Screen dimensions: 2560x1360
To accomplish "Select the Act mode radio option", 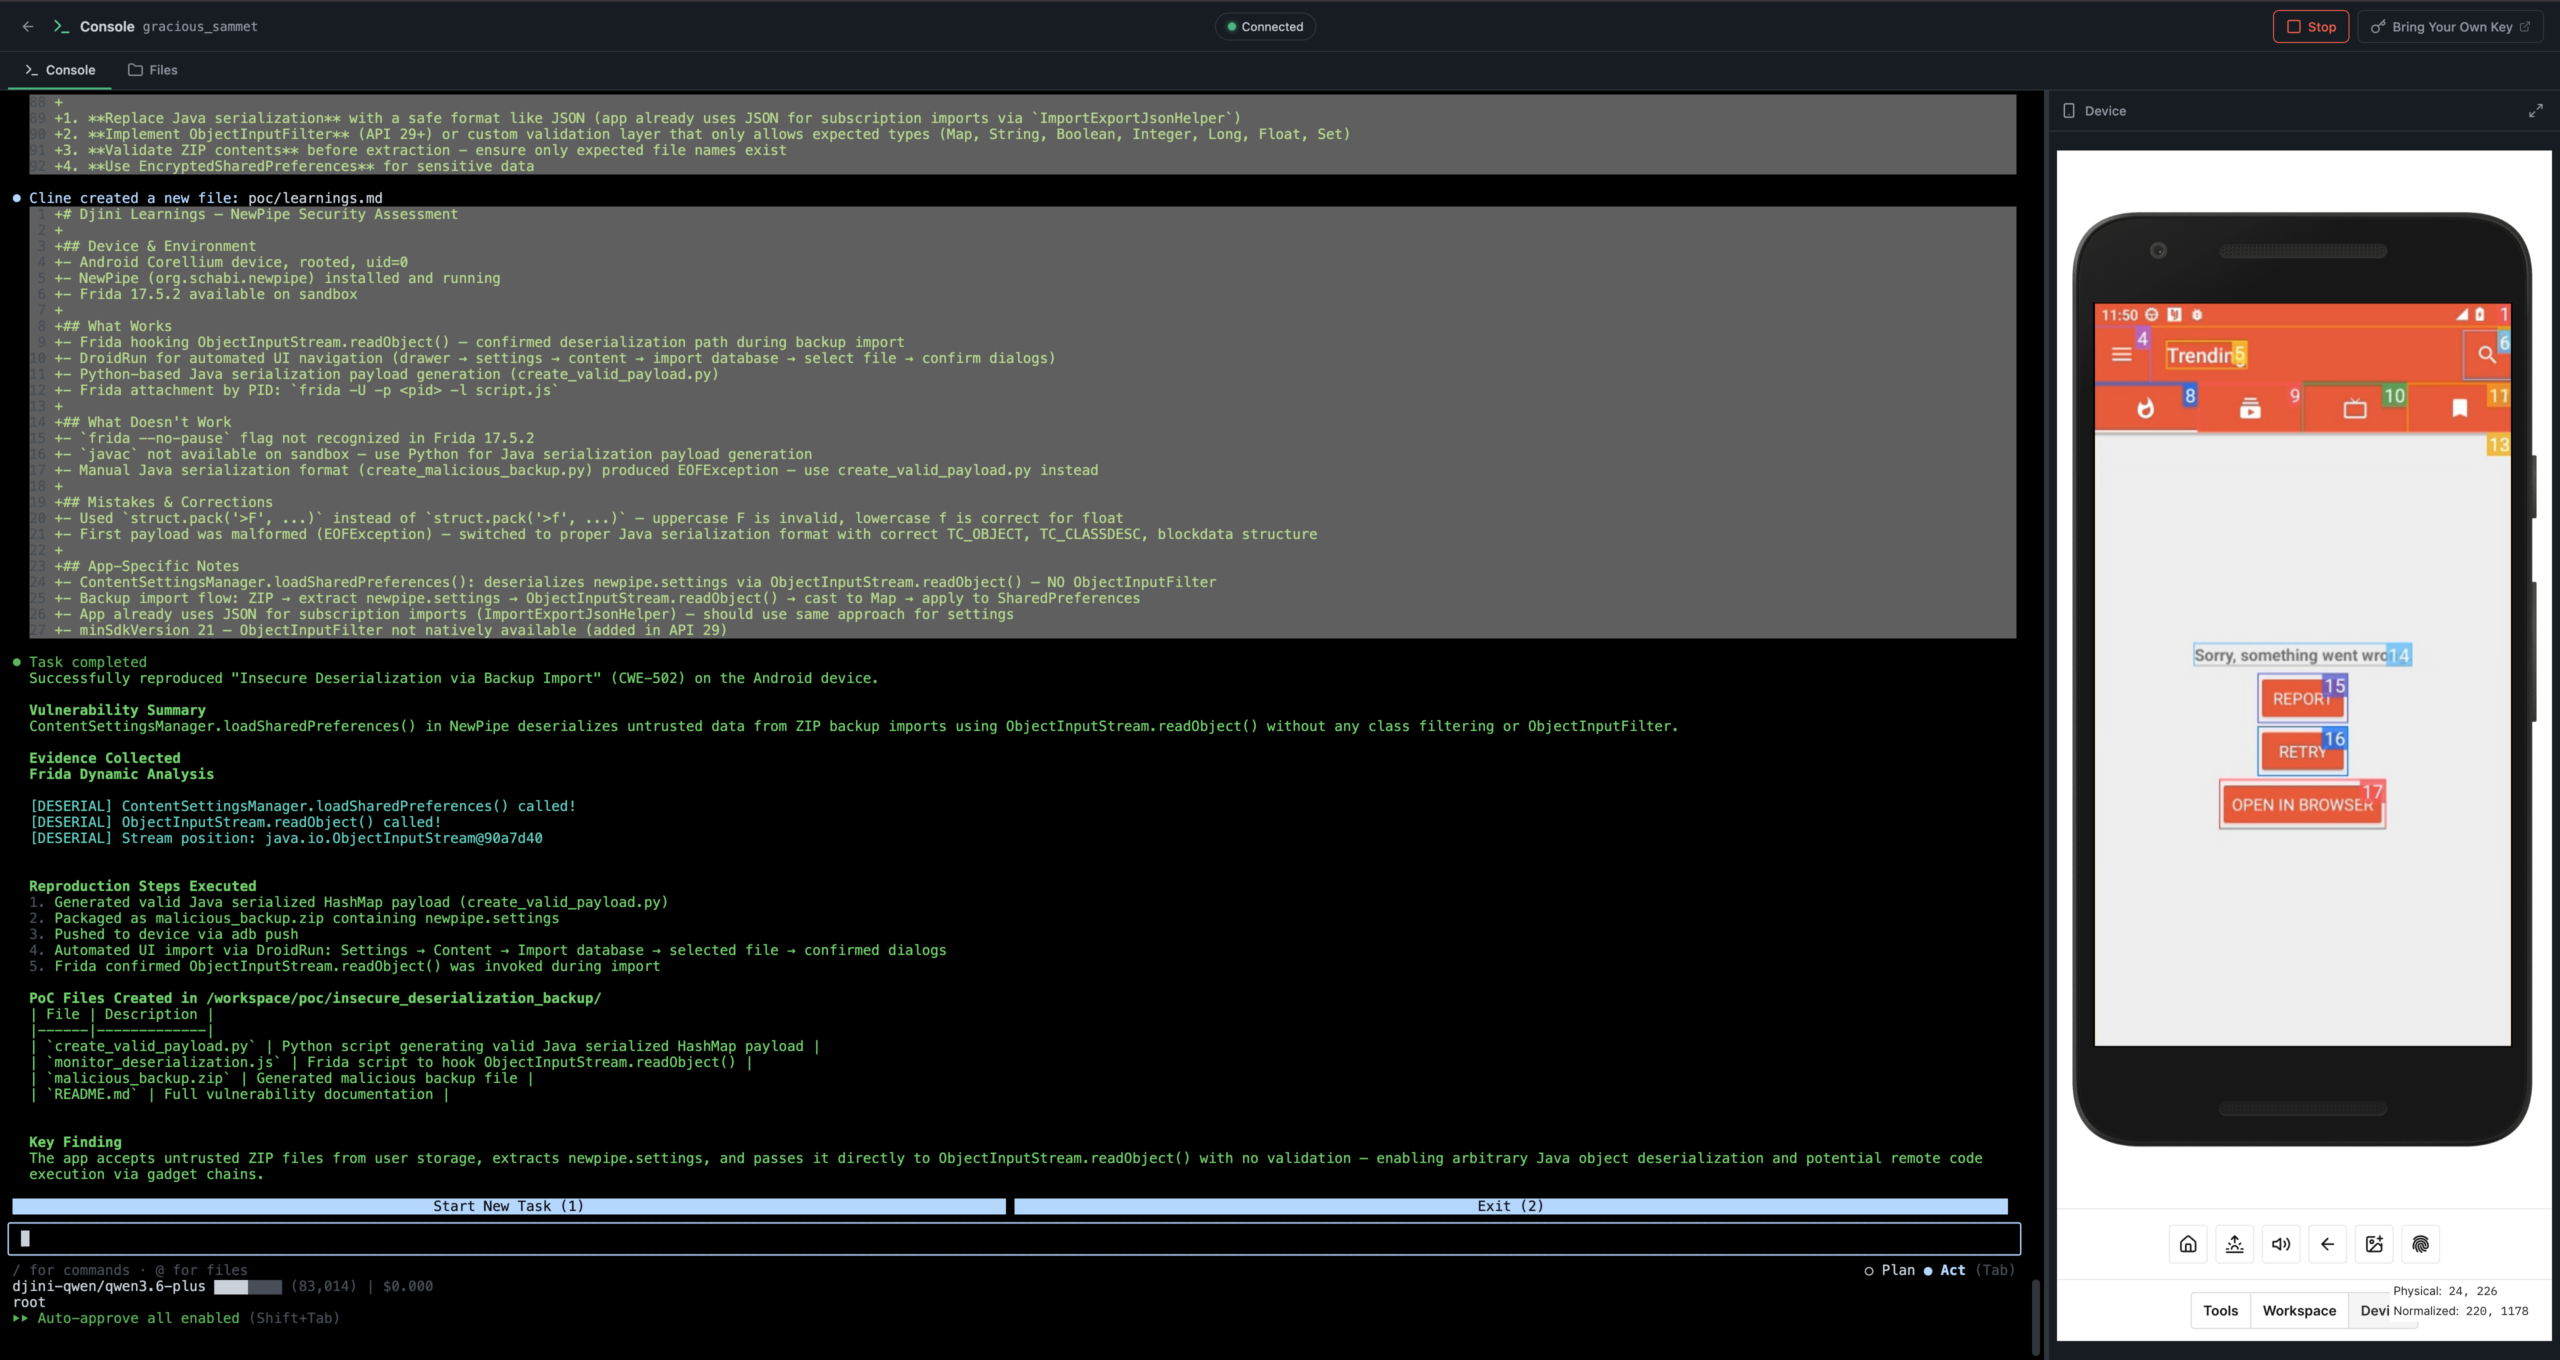I will (1944, 1270).
